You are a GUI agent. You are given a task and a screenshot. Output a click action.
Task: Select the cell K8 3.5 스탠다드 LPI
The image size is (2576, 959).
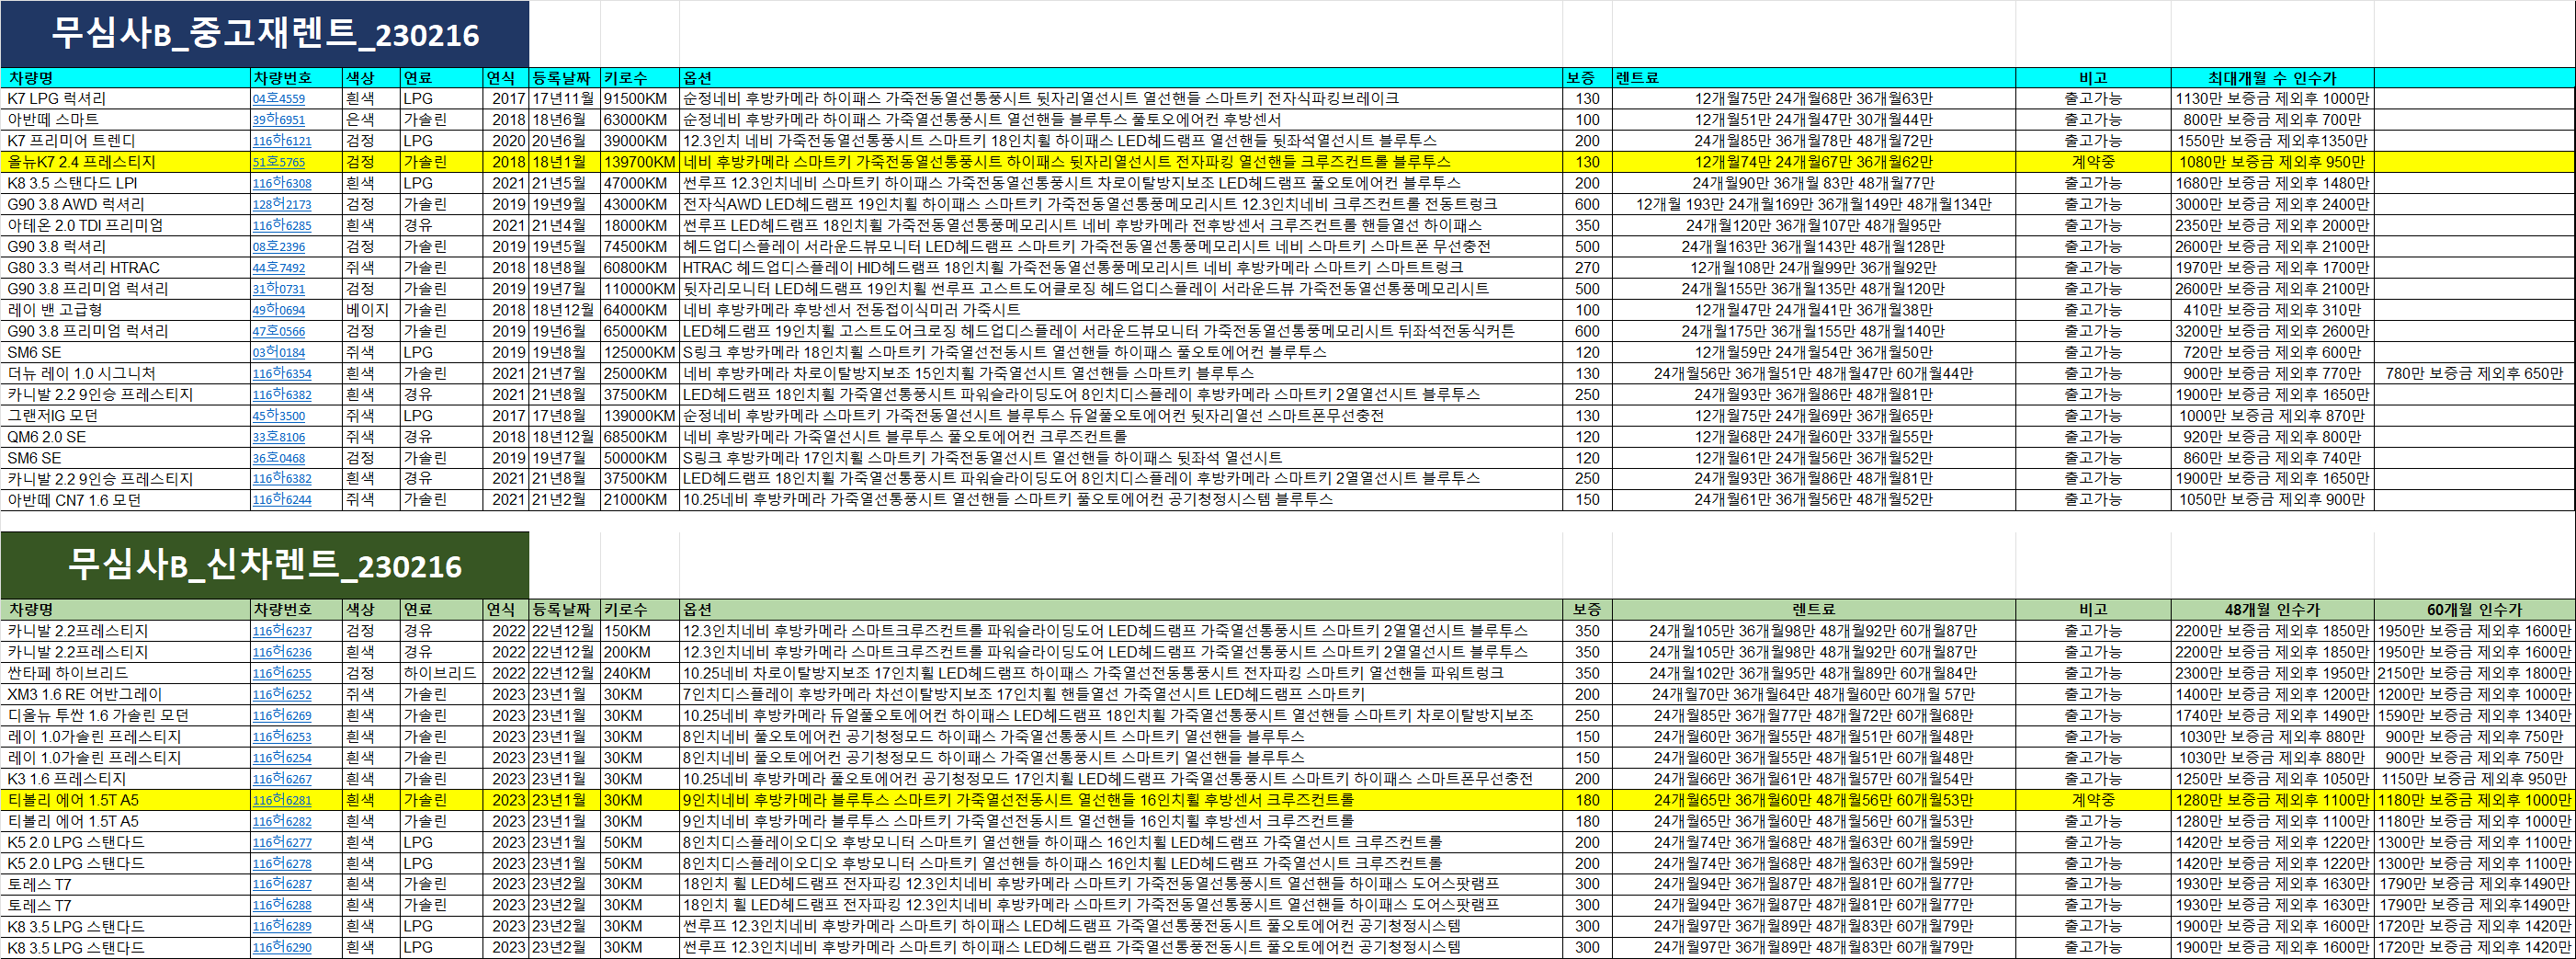(x=125, y=183)
